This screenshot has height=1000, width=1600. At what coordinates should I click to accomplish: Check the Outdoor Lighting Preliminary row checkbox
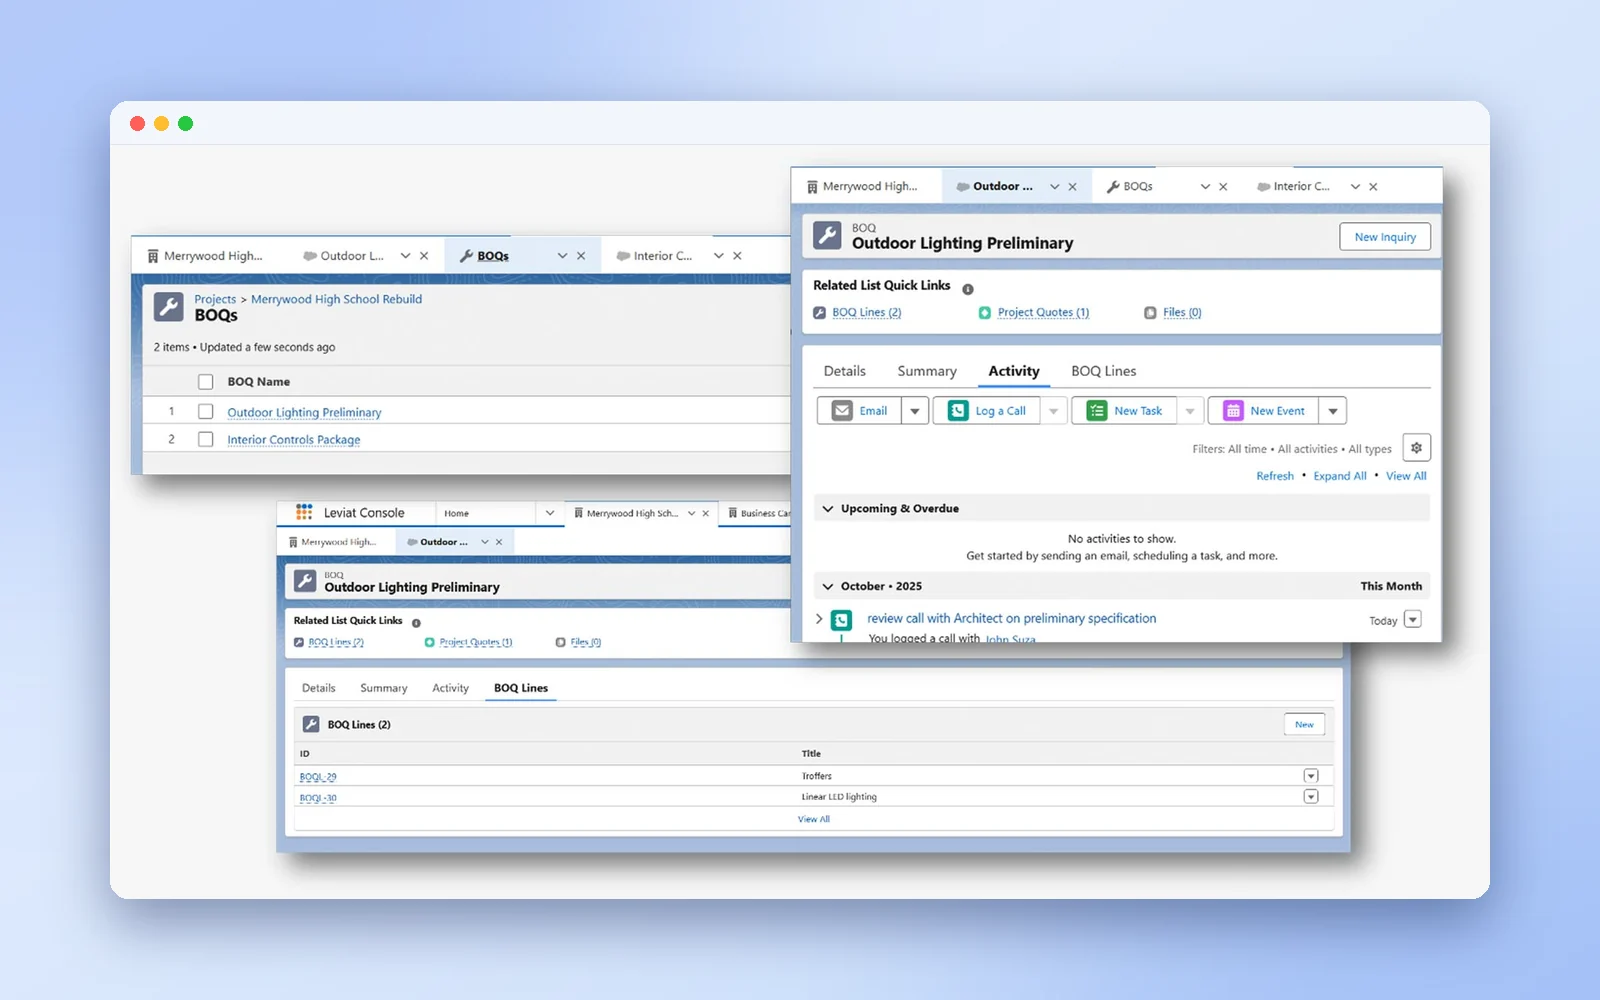tap(206, 411)
